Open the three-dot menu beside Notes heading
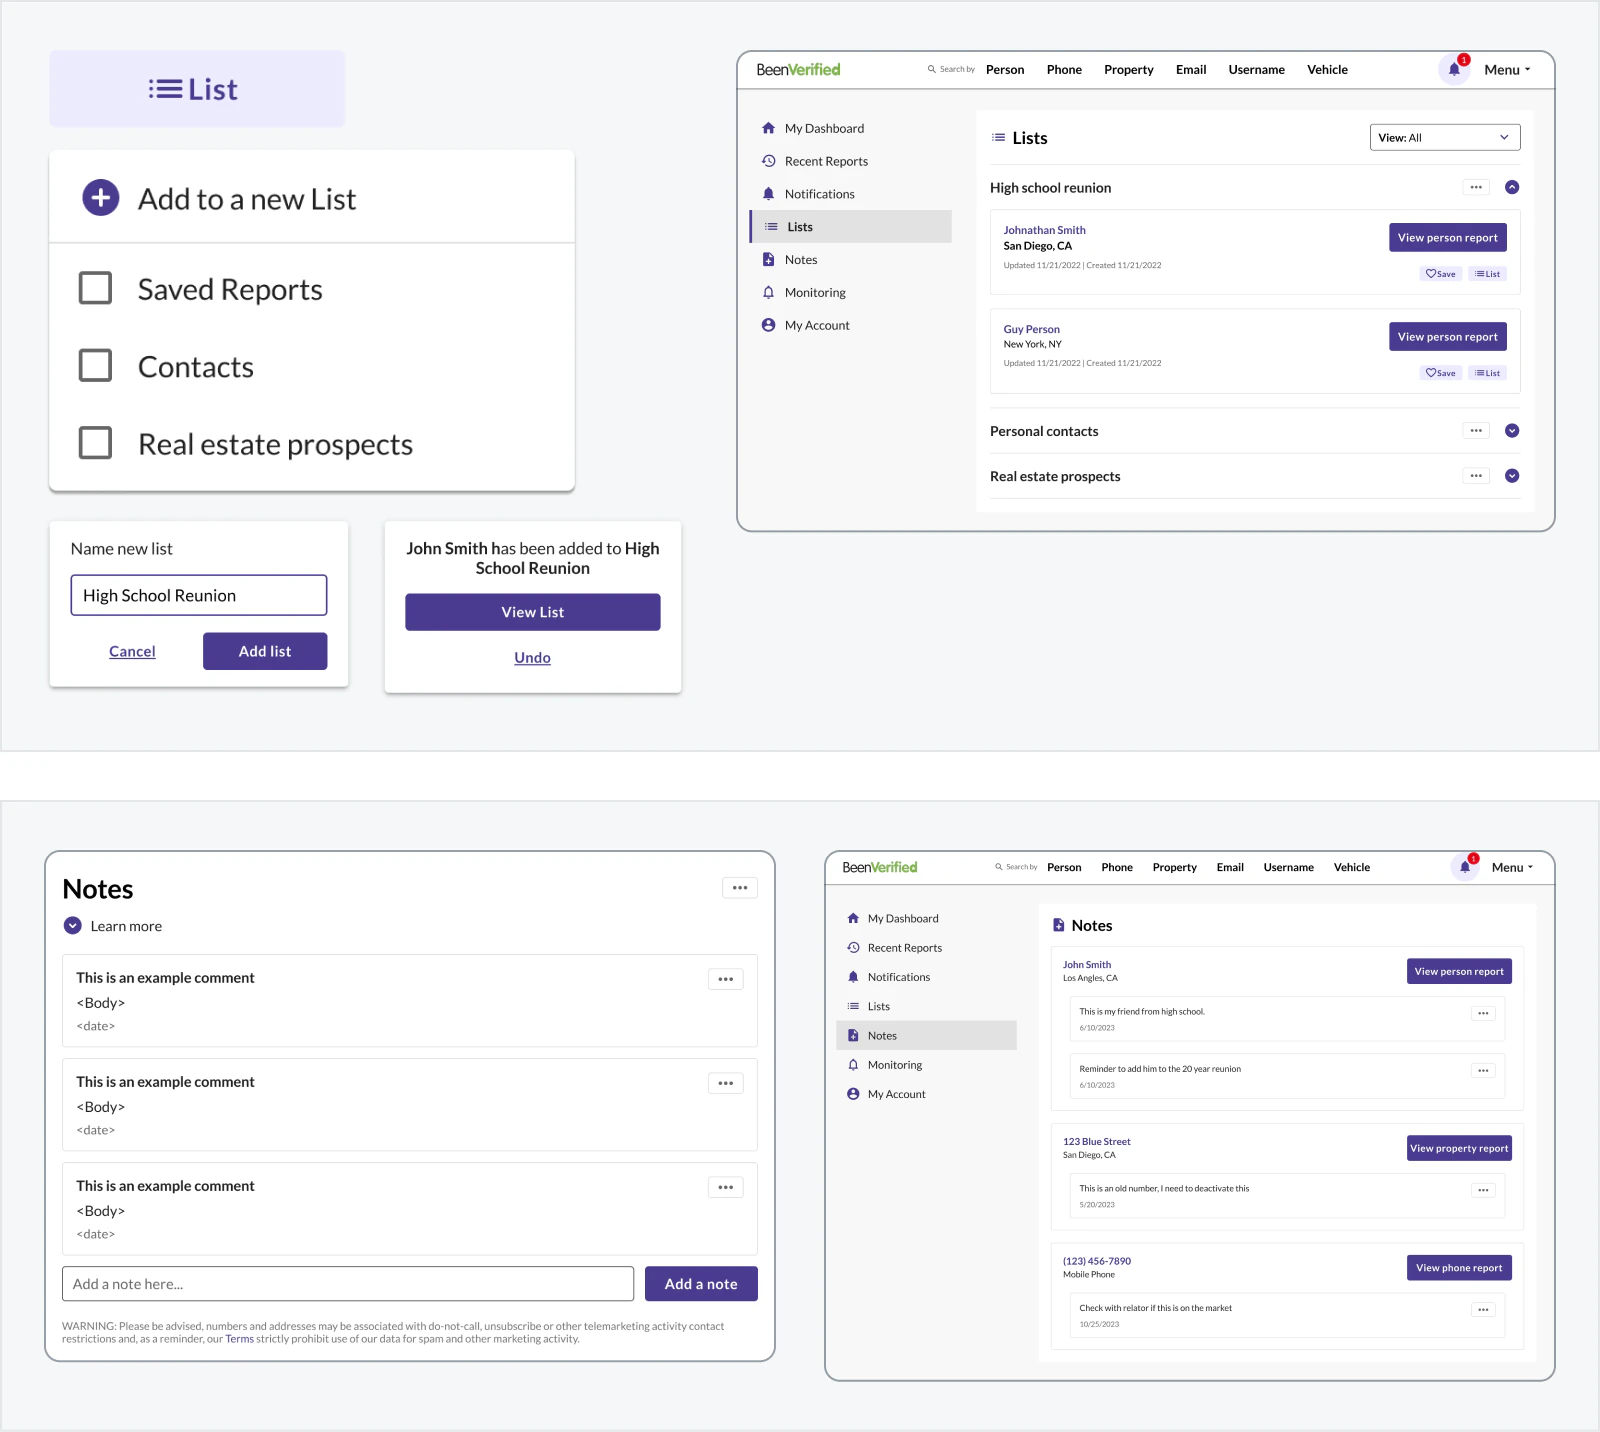Viewport: 1600px width, 1432px height. 740,888
